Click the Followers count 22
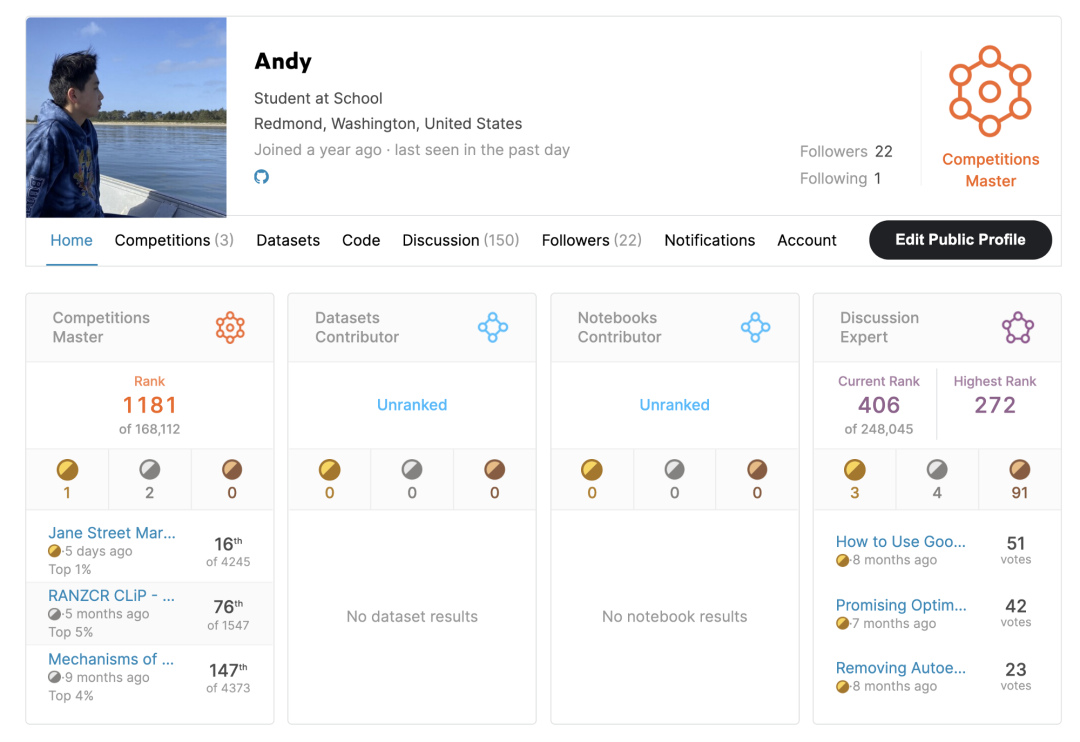 (x=883, y=152)
